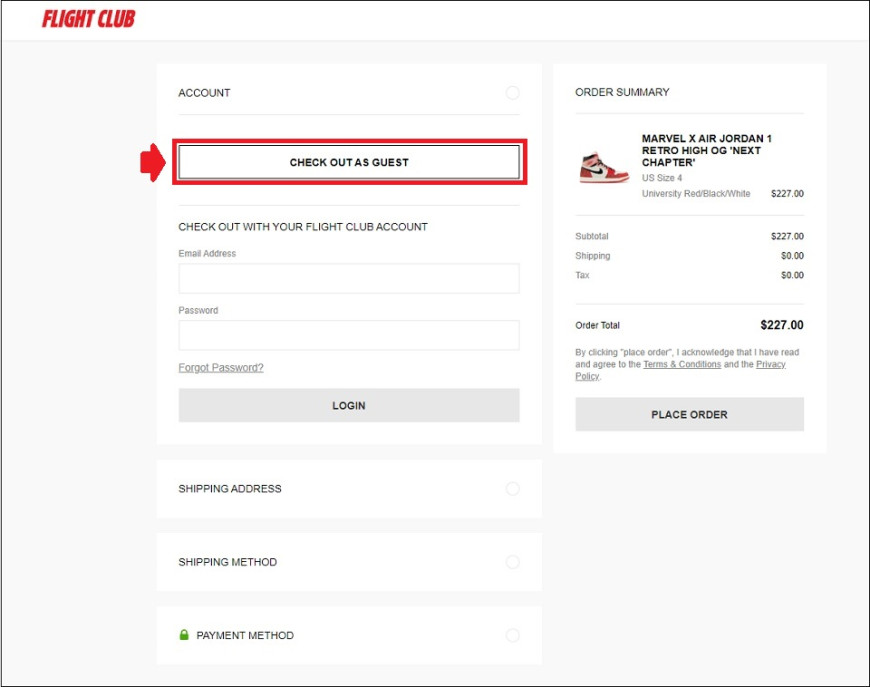This screenshot has width=870, height=687.
Task: Click the Air Jordan 1 sneaker thumbnail
Action: coord(604,167)
